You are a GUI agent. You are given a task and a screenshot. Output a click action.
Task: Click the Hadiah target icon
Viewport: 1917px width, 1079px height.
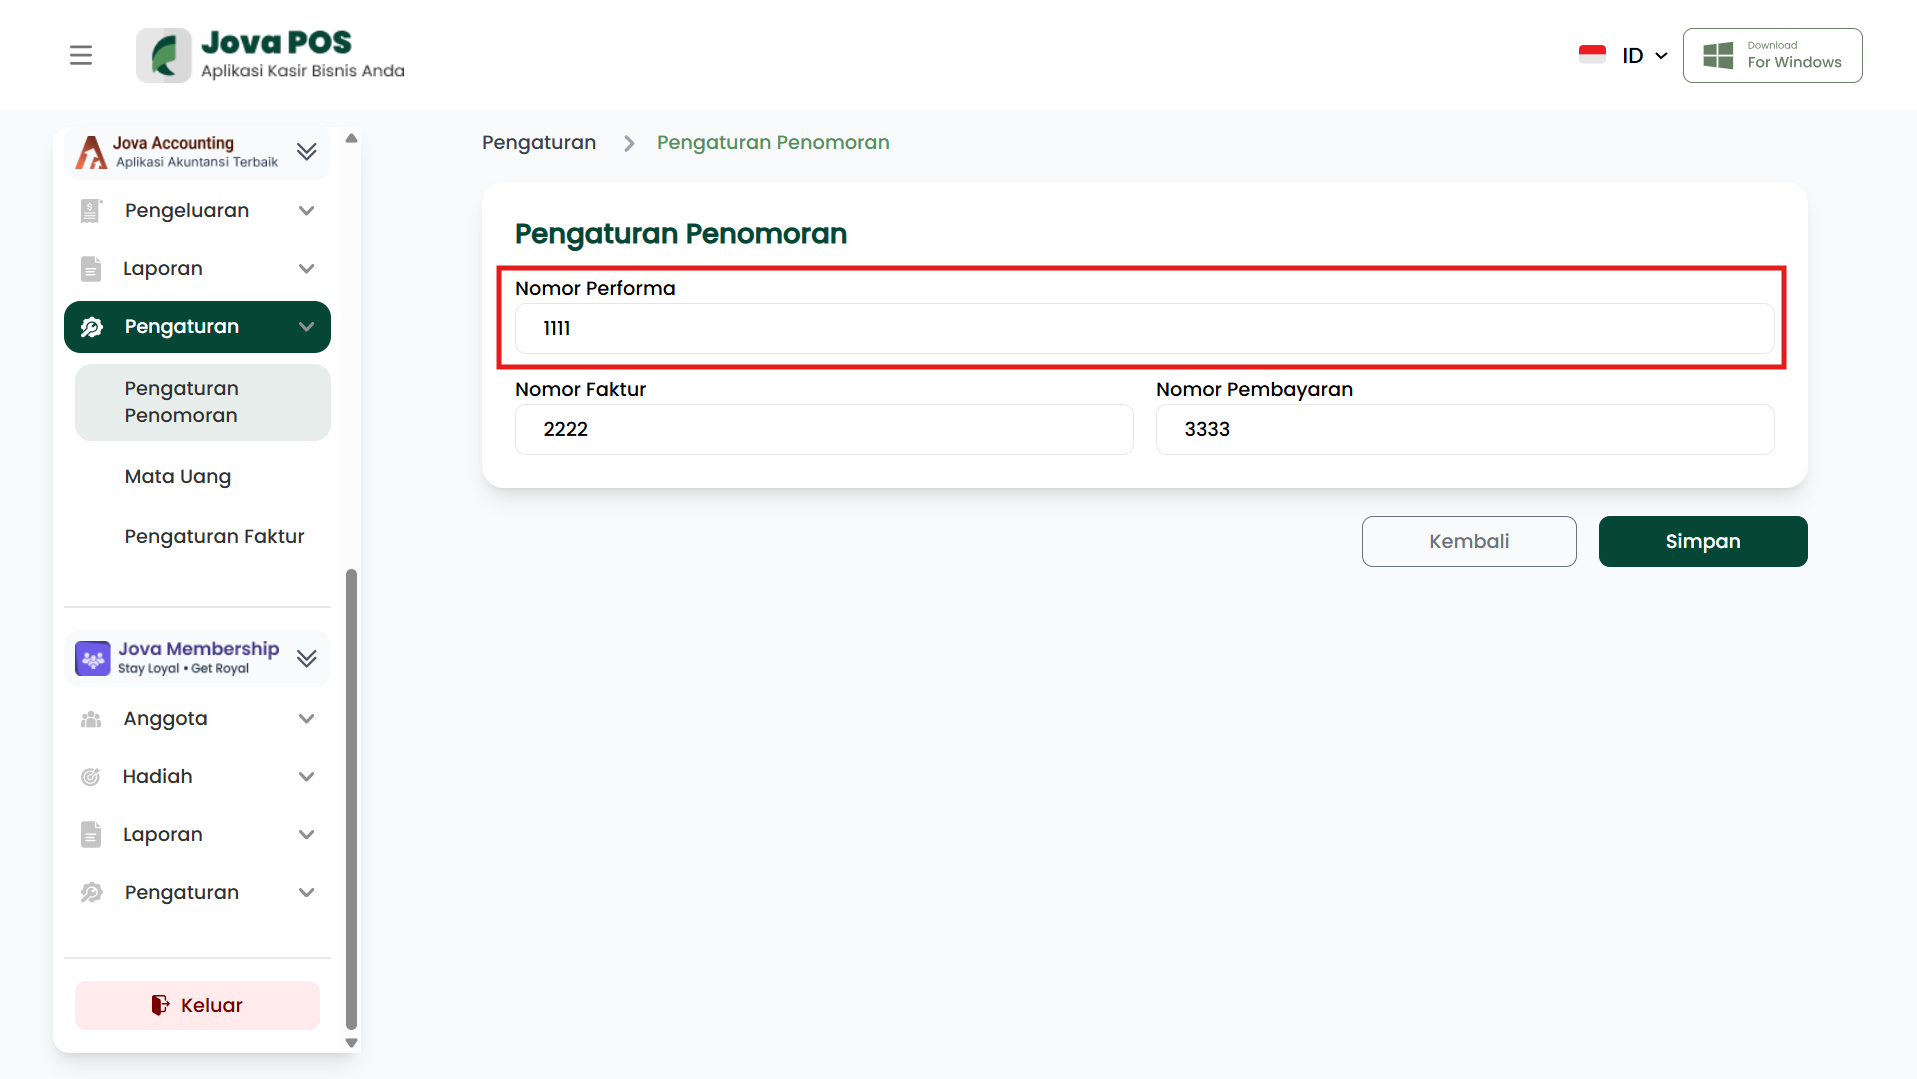[x=91, y=777]
